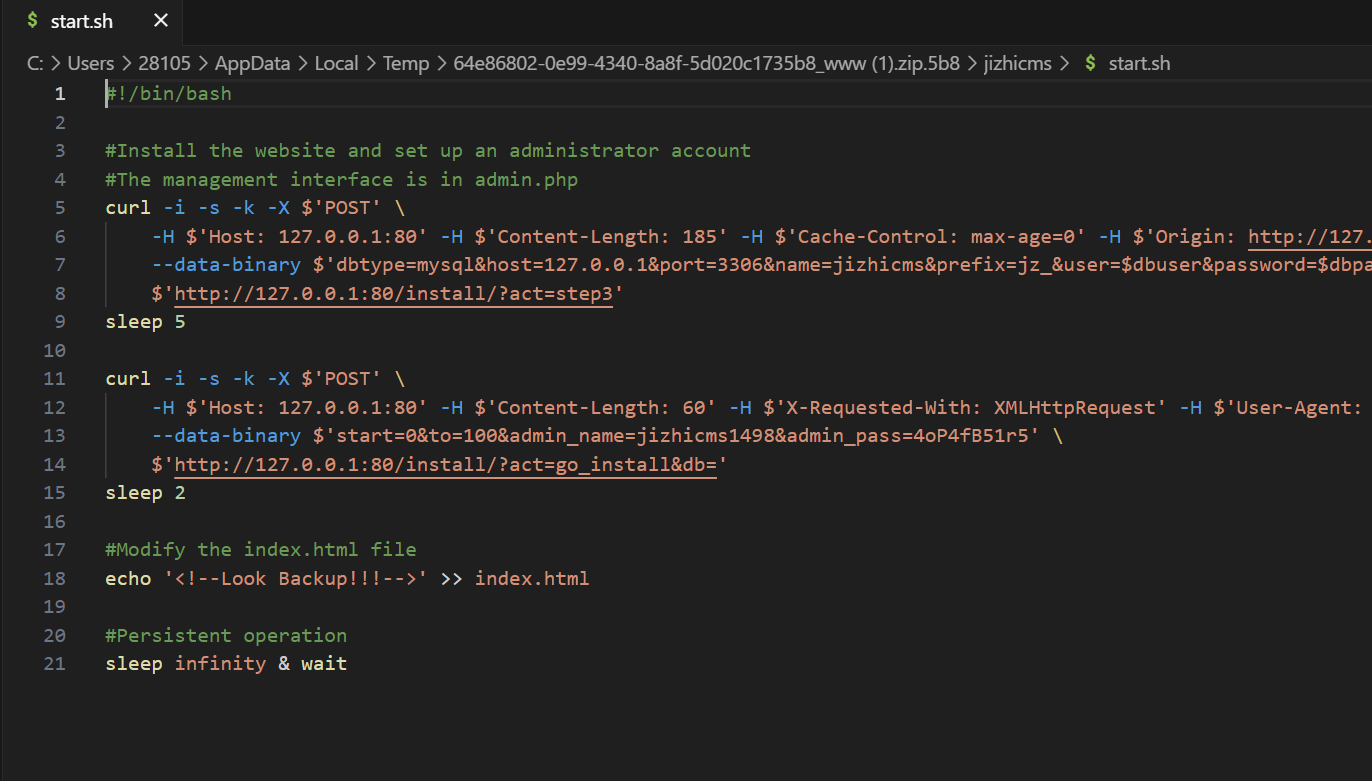Follow the go_install URL link
This screenshot has width=1372, height=781.
(x=445, y=465)
